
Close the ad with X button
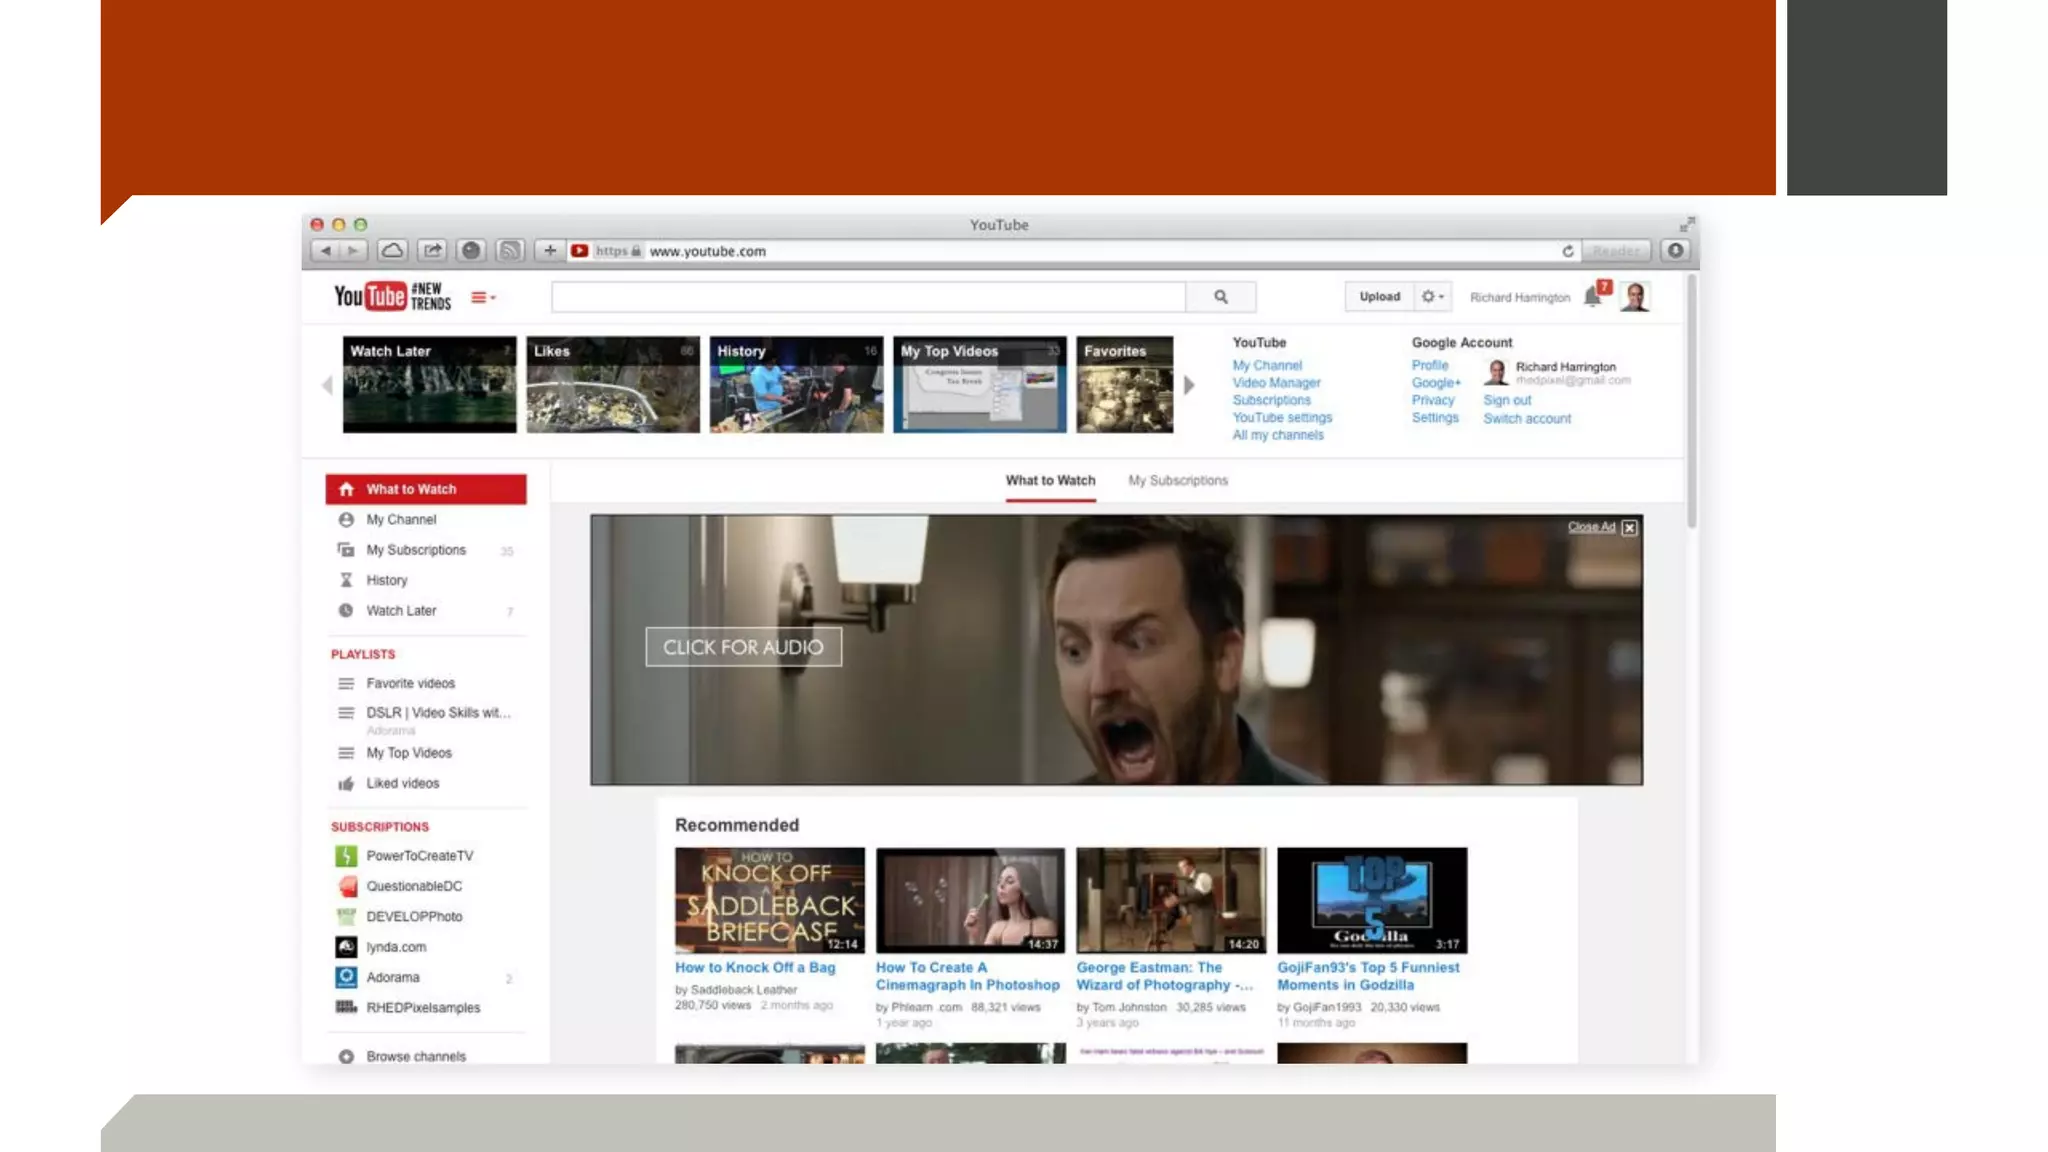tap(1629, 528)
